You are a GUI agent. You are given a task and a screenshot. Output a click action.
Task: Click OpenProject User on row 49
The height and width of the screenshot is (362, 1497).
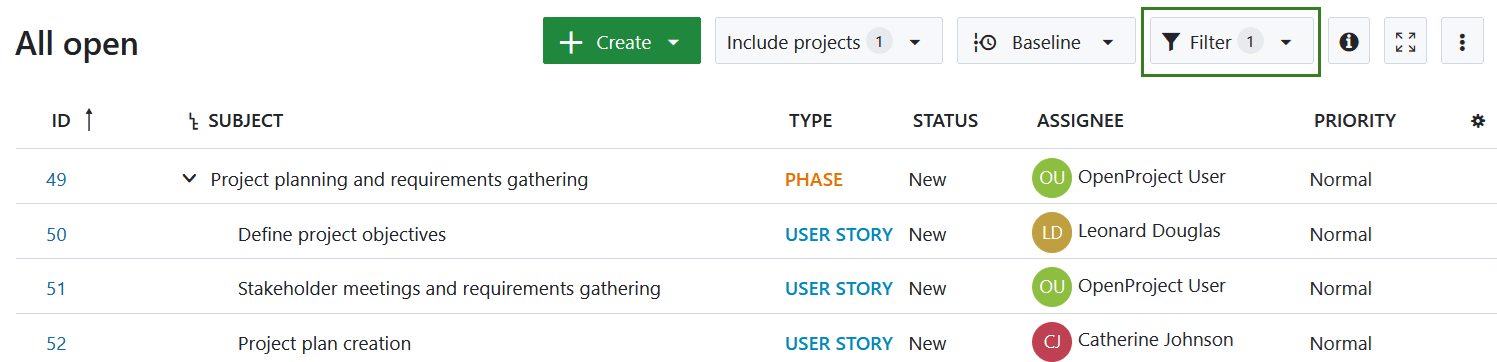pyautogui.click(x=1151, y=177)
